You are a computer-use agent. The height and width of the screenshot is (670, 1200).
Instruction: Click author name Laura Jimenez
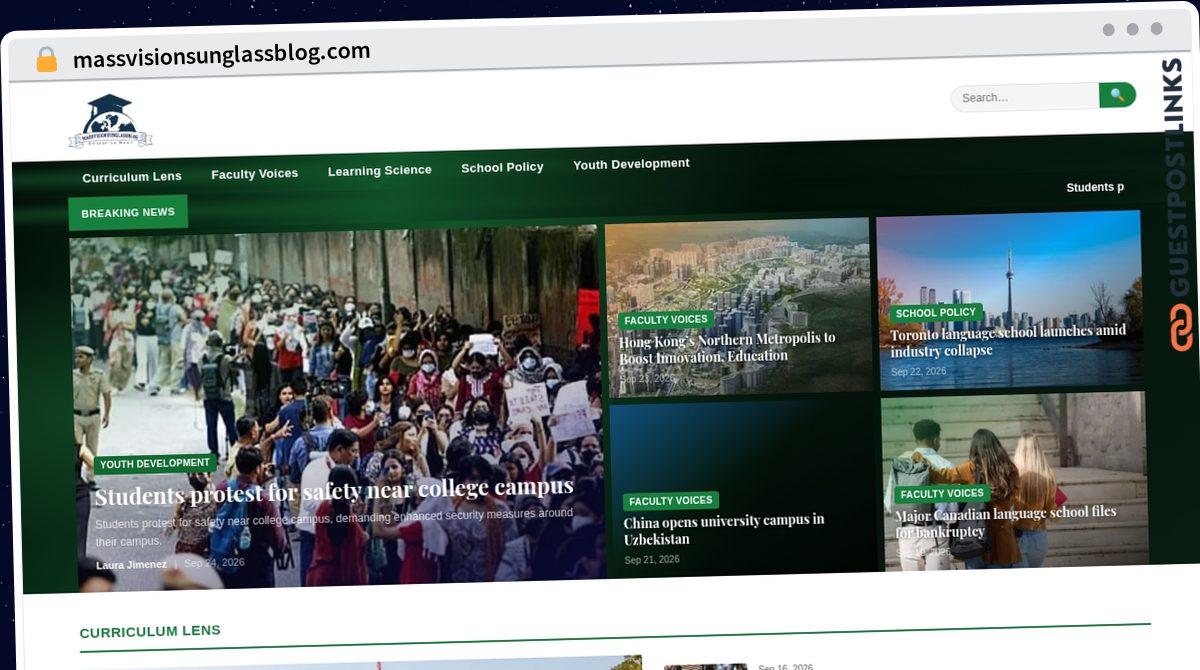coord(131,565)
